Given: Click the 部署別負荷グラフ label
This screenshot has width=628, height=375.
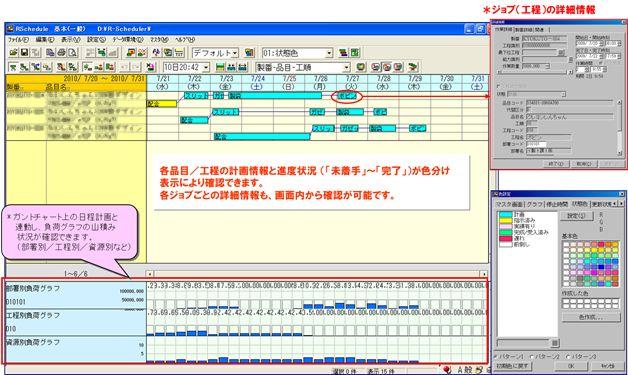Looking at the screenshot, I should point(34,288).
